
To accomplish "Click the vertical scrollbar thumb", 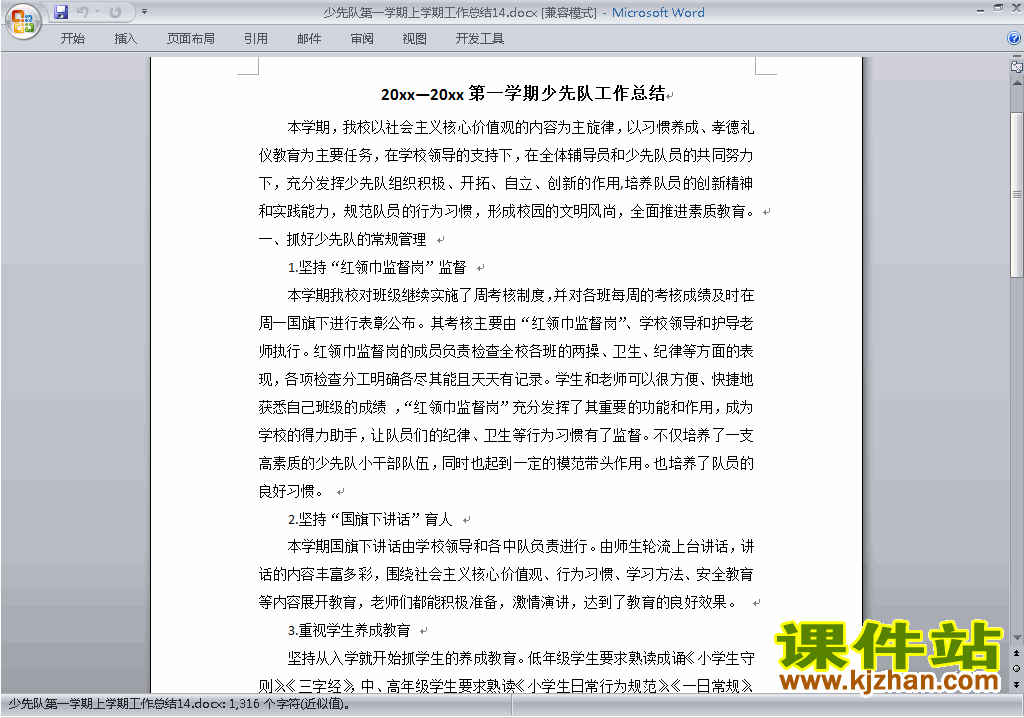I will pos(1016,195).
